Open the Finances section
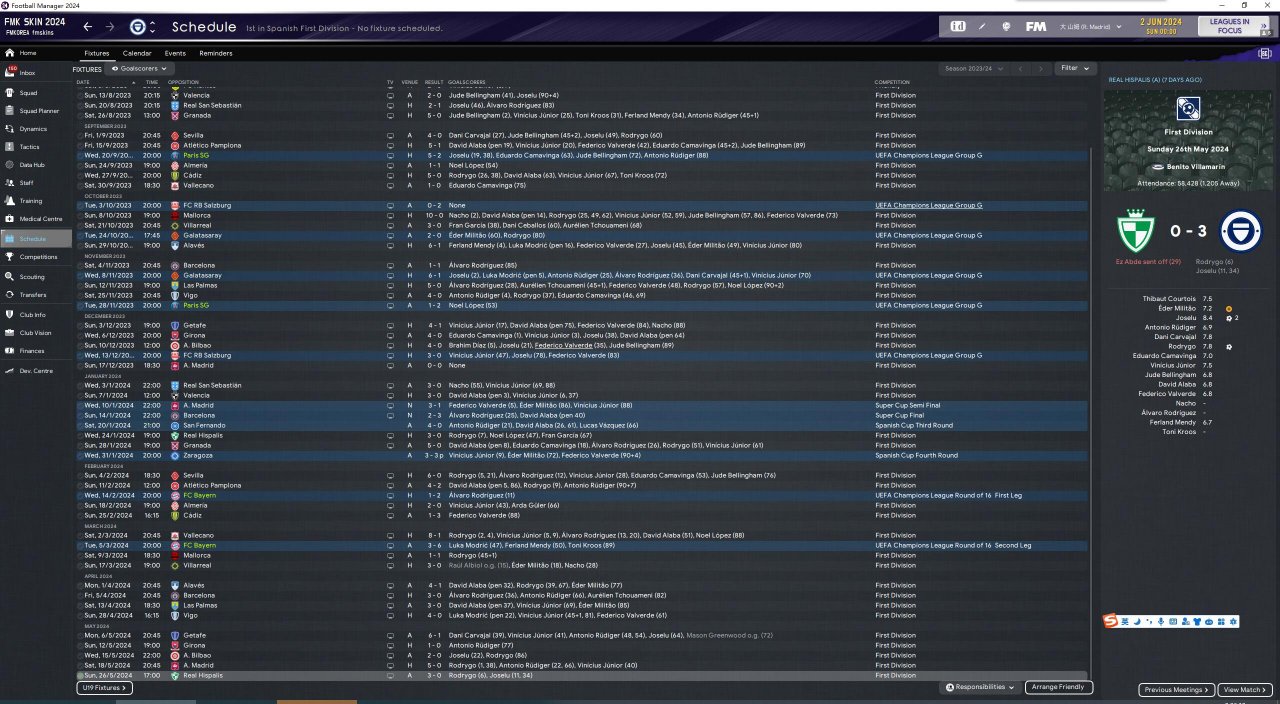 point(36,351)
